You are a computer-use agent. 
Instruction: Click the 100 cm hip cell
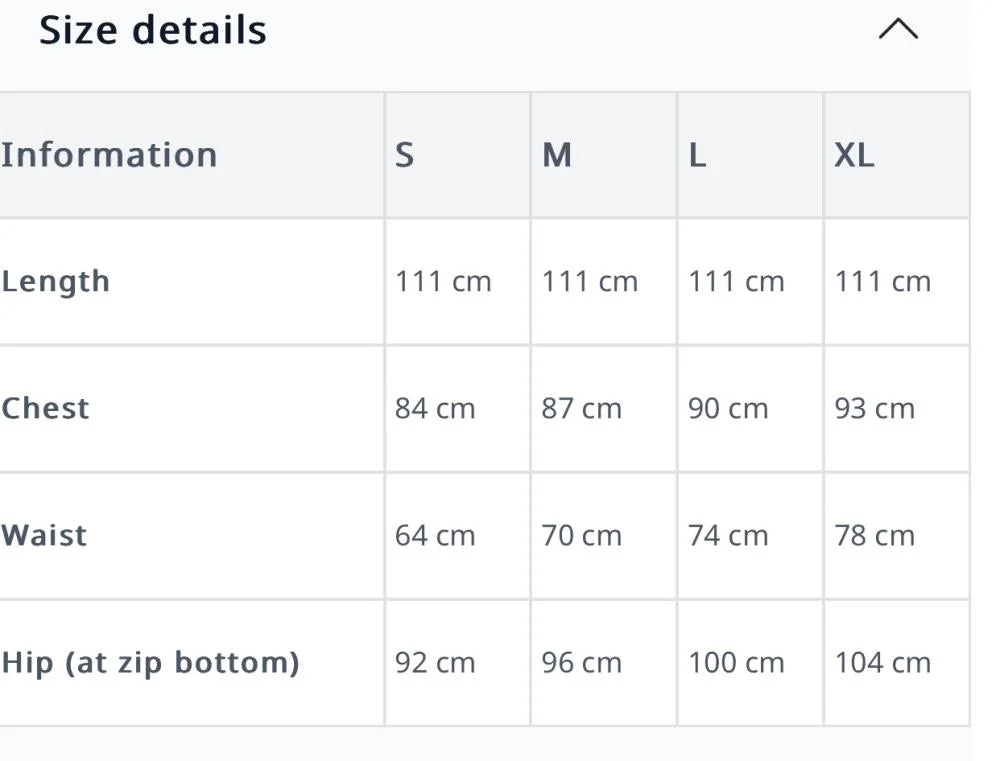pos(736,663)
